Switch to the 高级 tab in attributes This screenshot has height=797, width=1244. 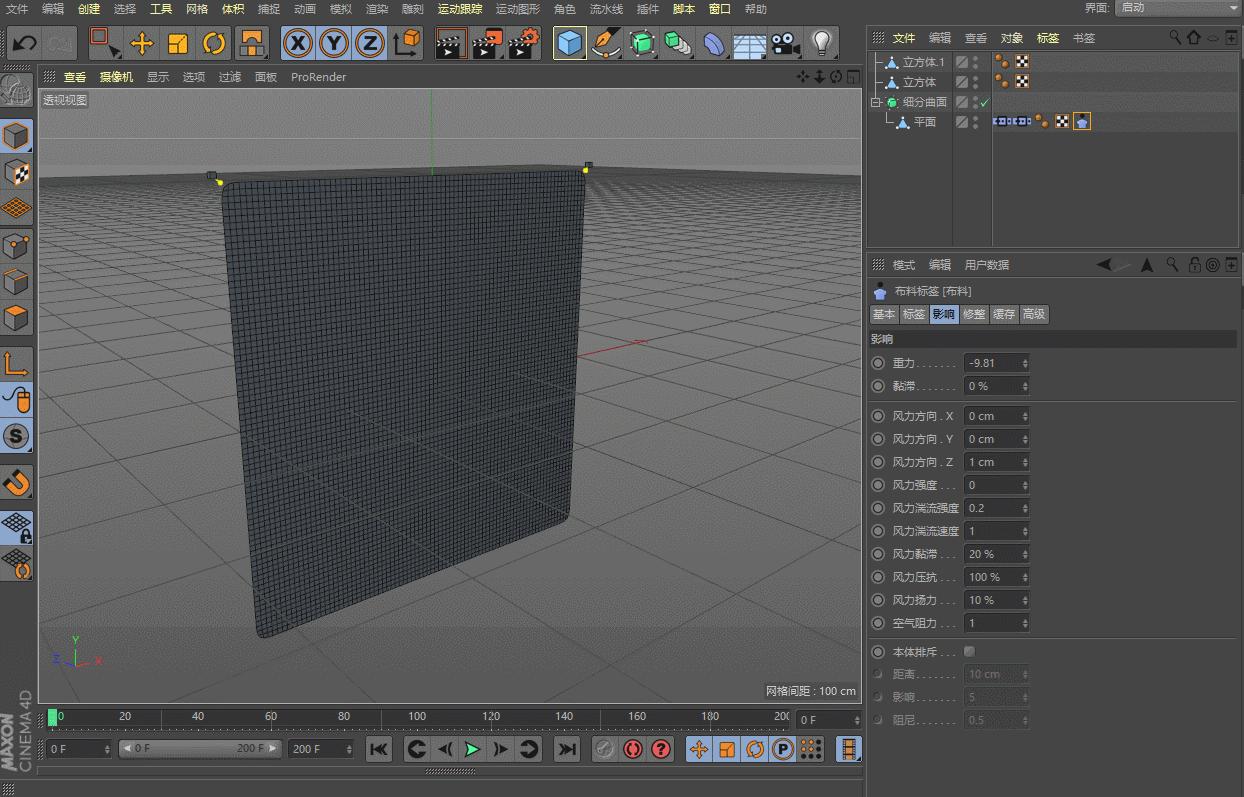point(1033,314)
